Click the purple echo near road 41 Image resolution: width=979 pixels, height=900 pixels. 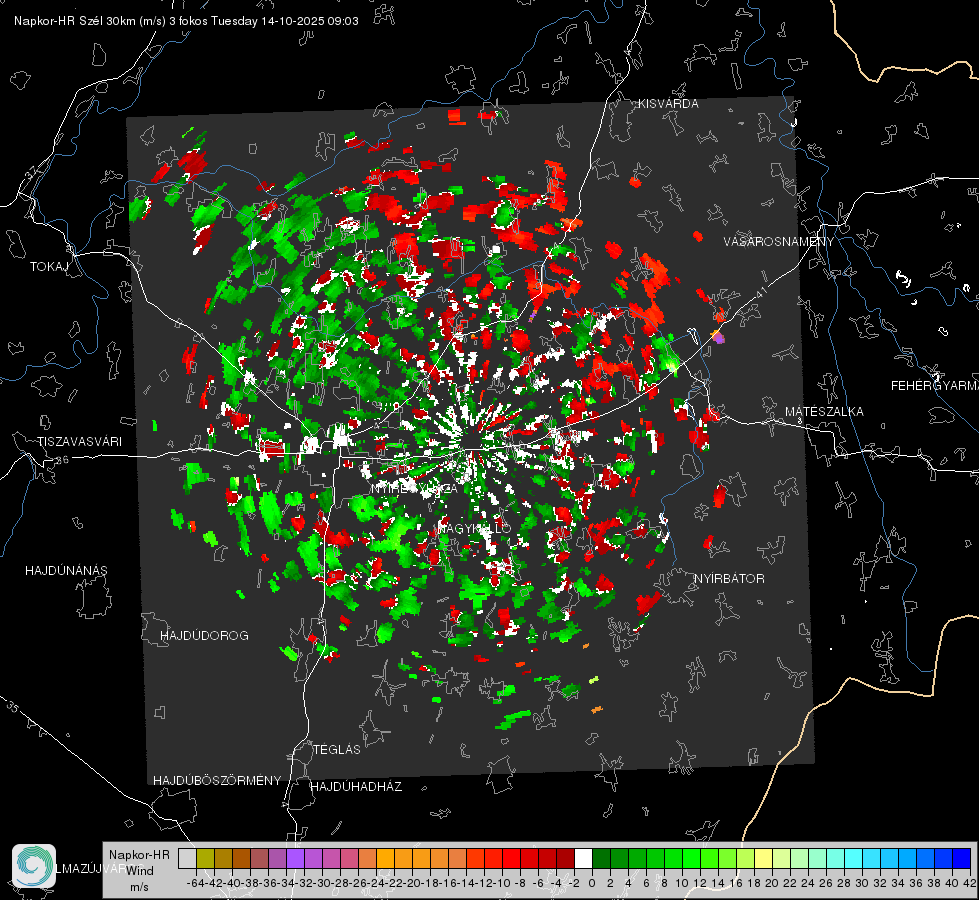pyautogui.click(x=719, y=338)
